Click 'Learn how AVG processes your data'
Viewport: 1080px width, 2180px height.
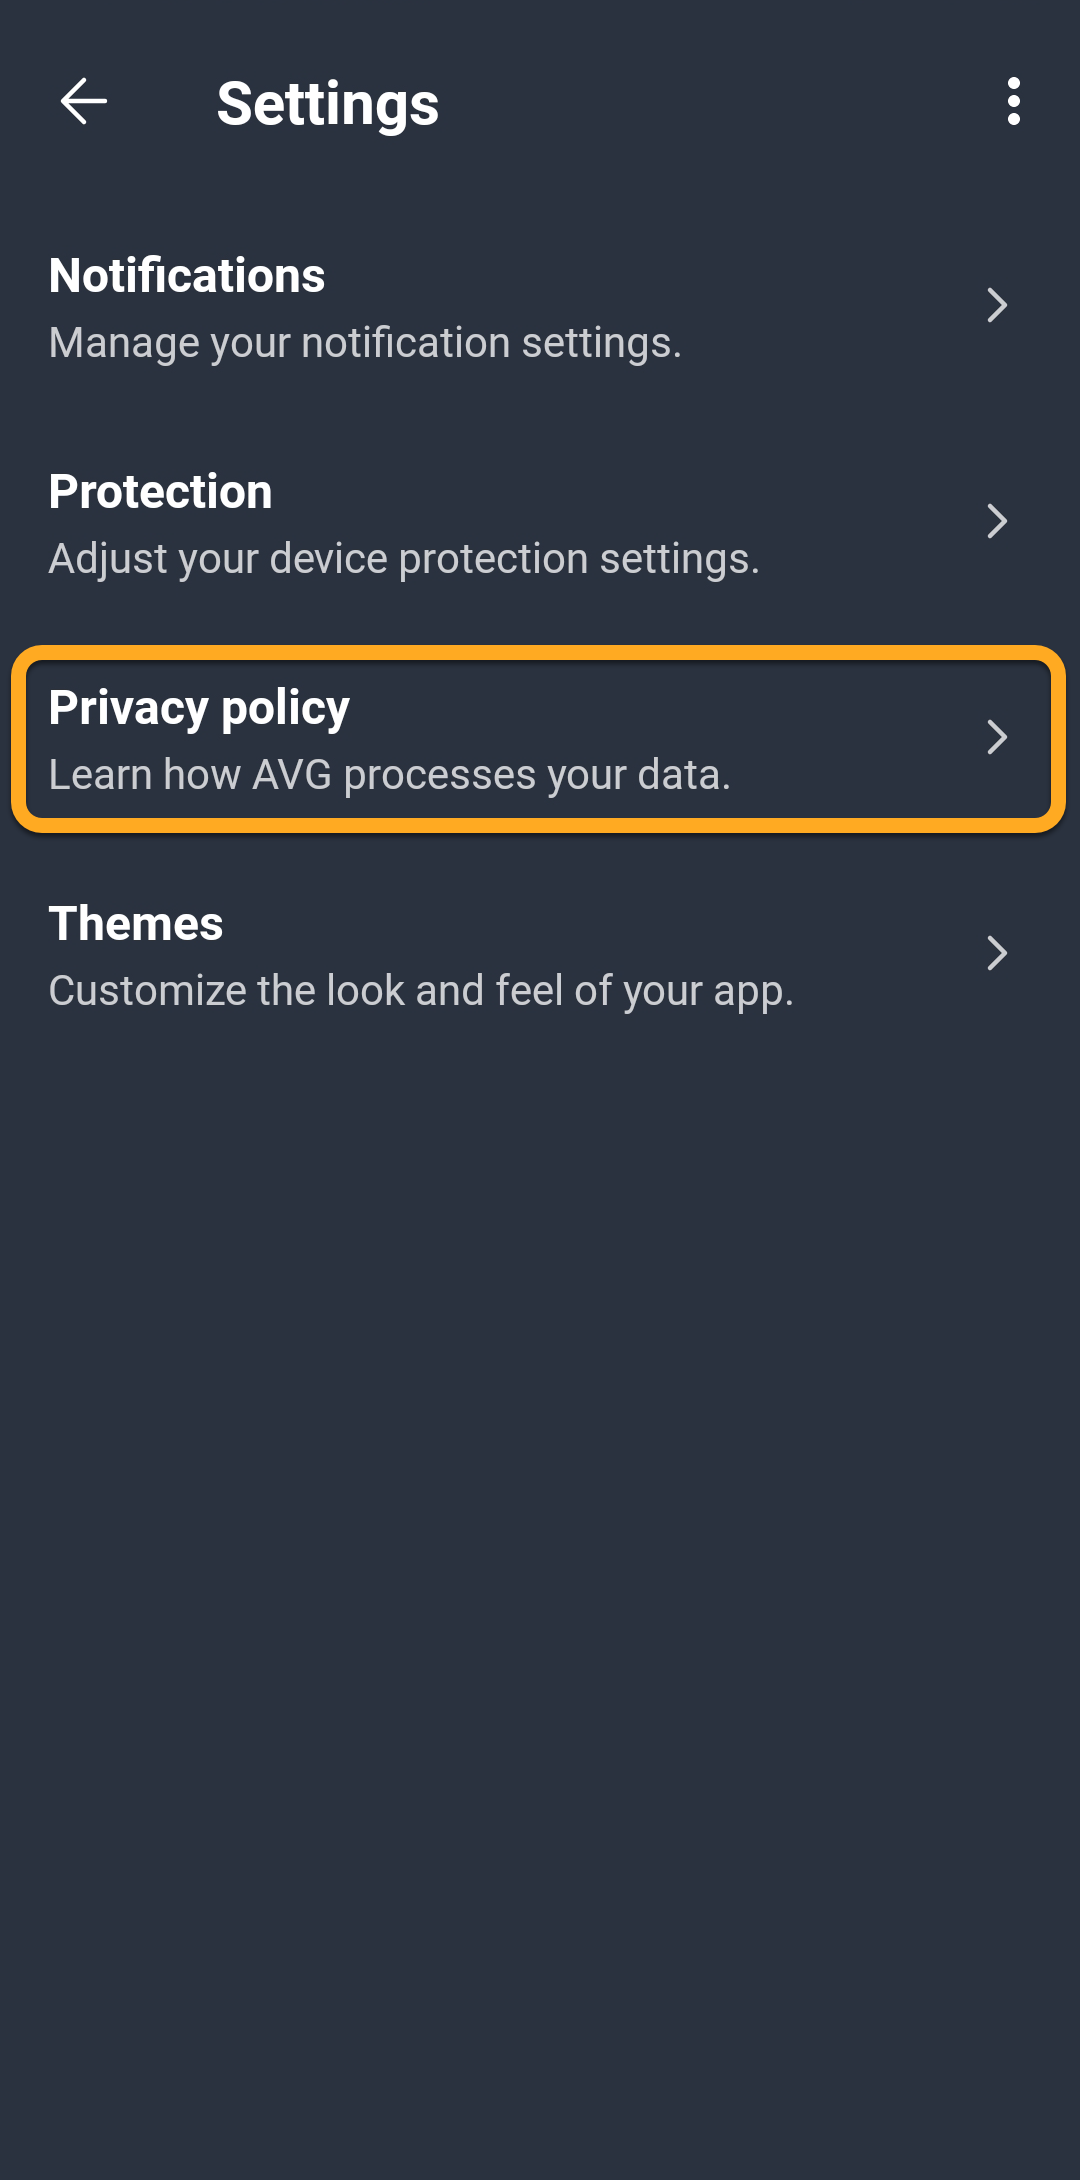tap(390, 775)
